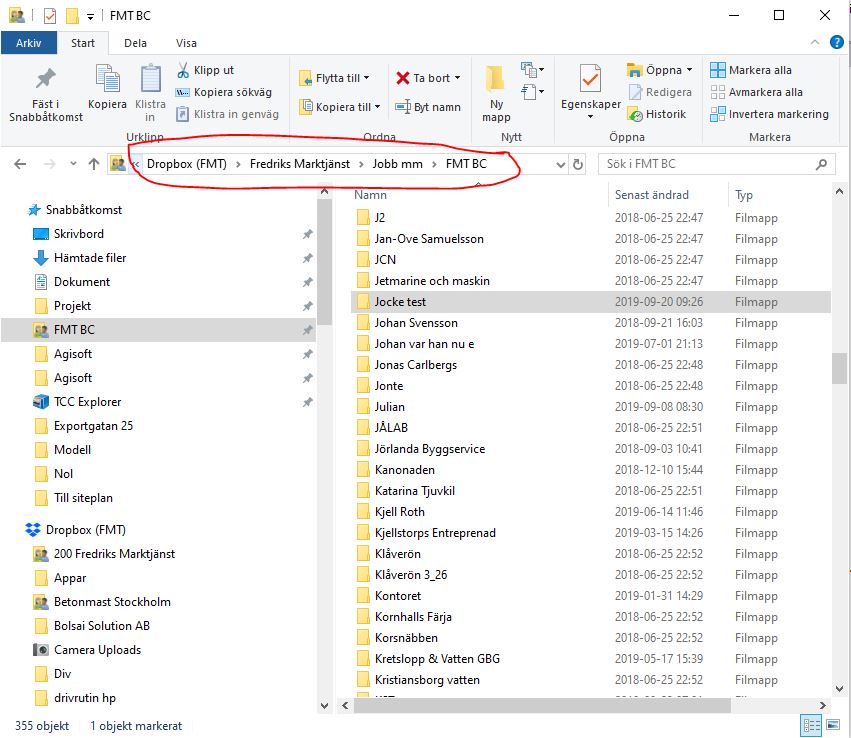Viewport: 851px width, 738px height.
Task: Open the Arkiv menu tab
Action: tap(29, 43)
